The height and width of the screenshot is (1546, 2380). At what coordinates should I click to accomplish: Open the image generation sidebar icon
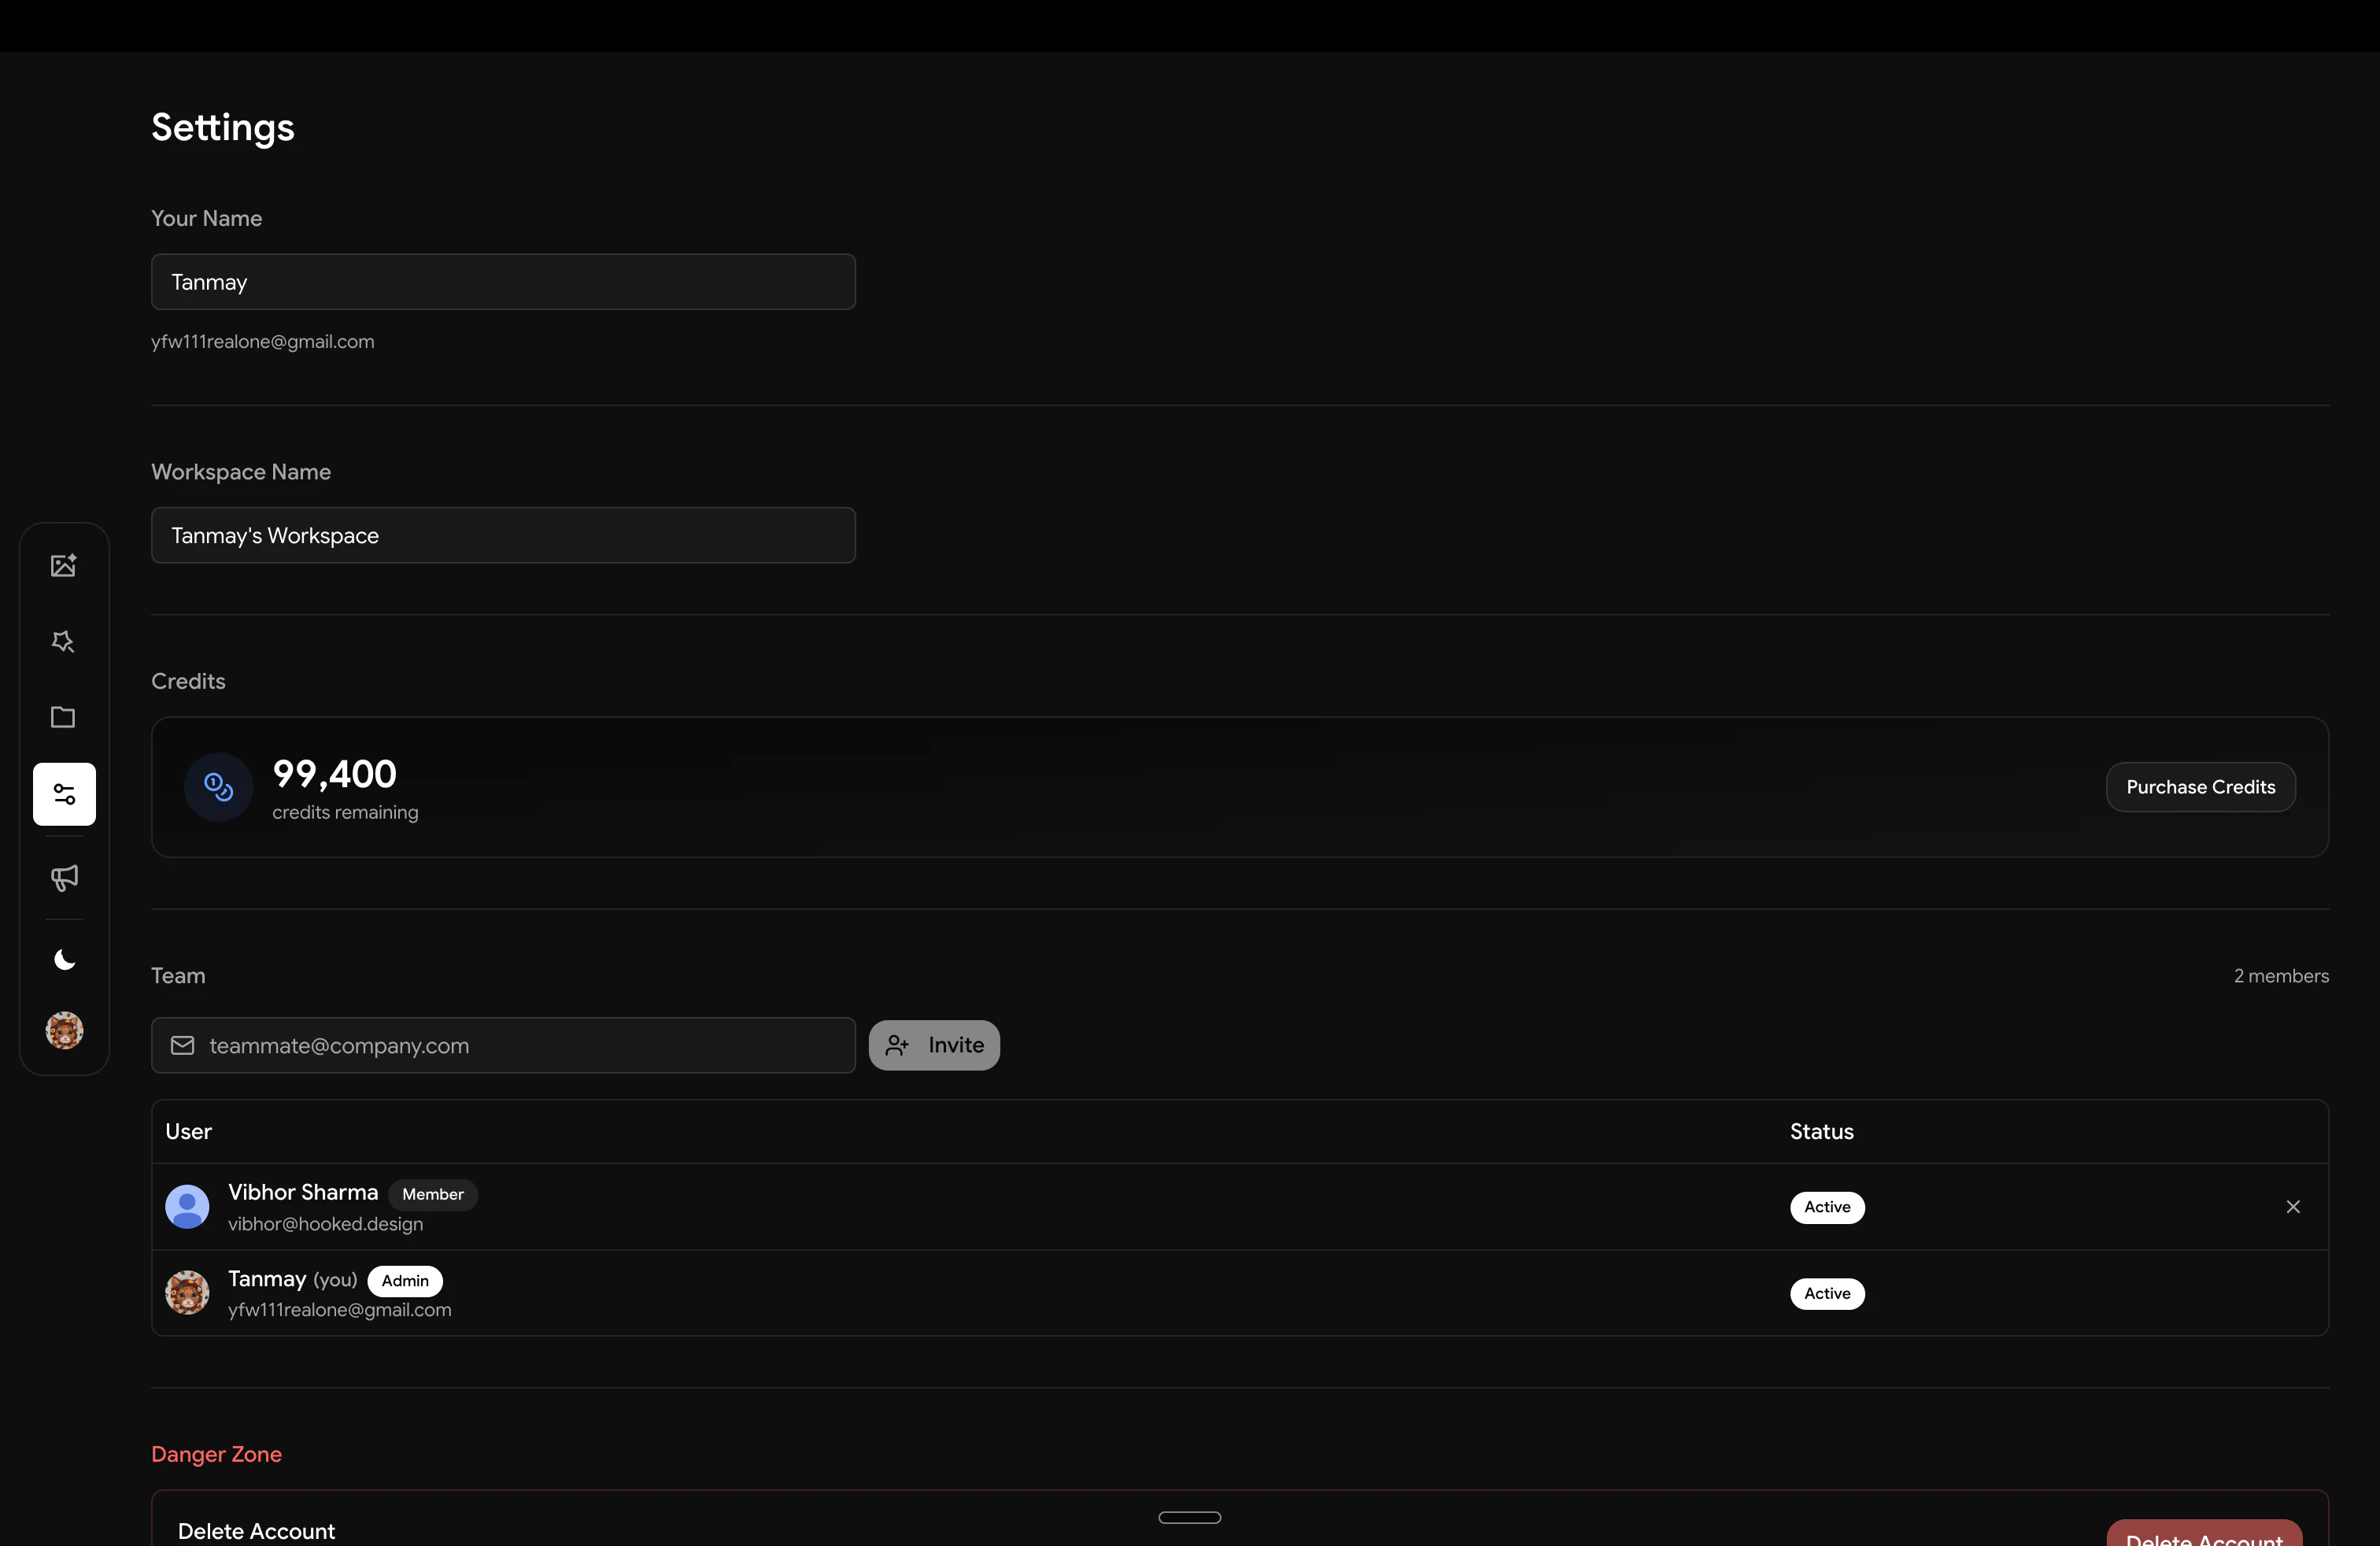coord(64,565)
